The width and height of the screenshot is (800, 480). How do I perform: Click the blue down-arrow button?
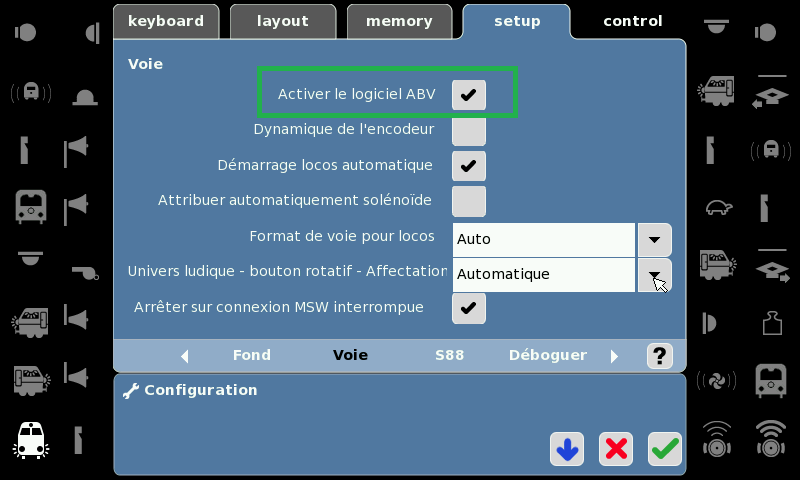[567, 449]
